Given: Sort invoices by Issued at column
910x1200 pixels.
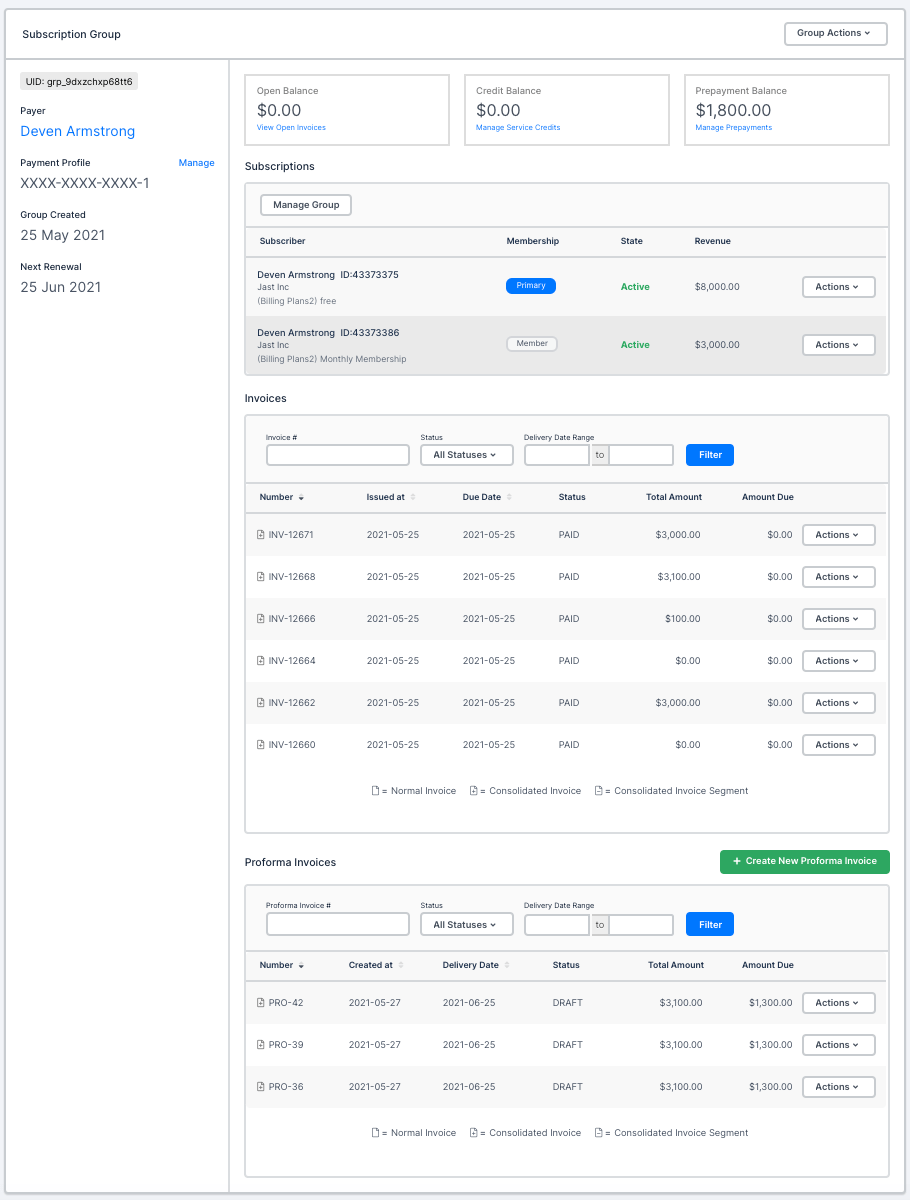Looking at the screenshot, I should point(413,497).
